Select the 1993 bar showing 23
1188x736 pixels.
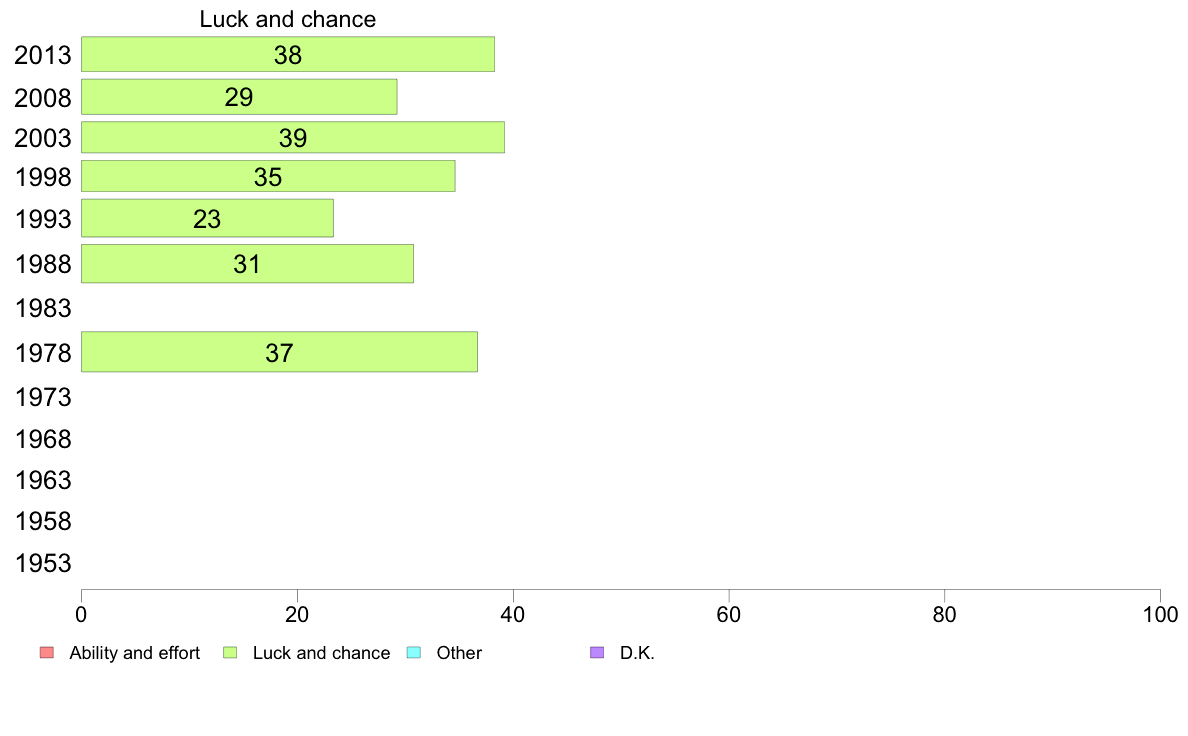pyautogui.click(x=207, y=218)
